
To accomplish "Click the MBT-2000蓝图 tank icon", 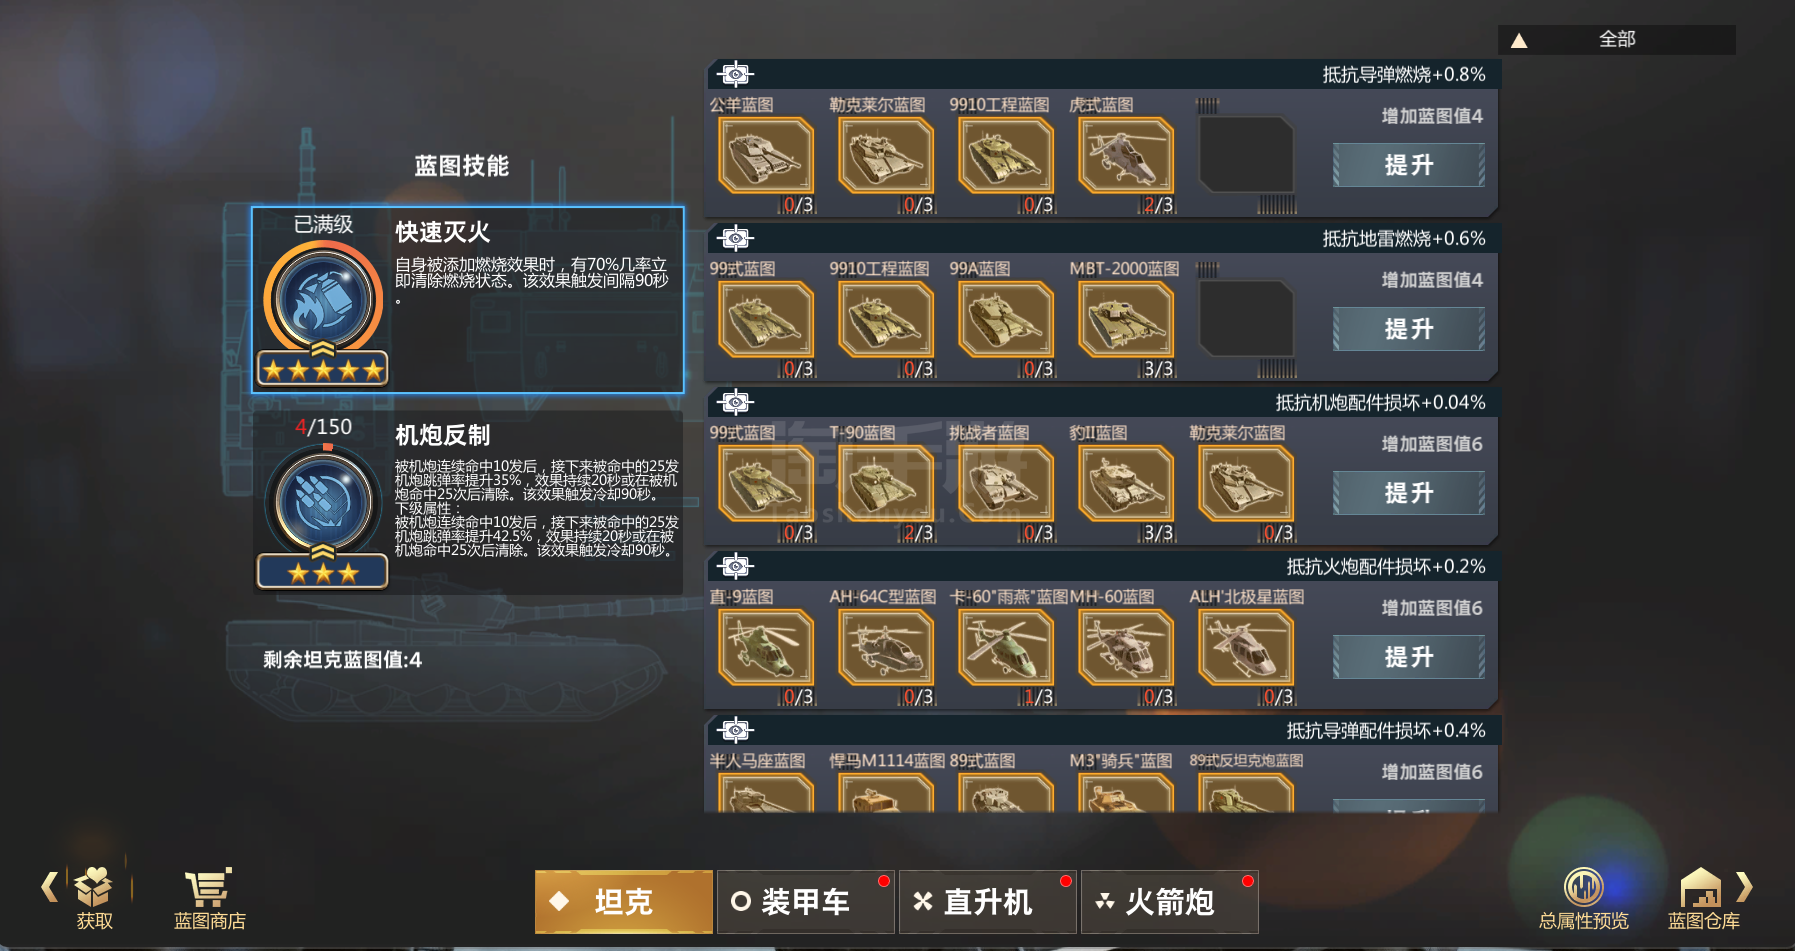I will coord(1125,320).
